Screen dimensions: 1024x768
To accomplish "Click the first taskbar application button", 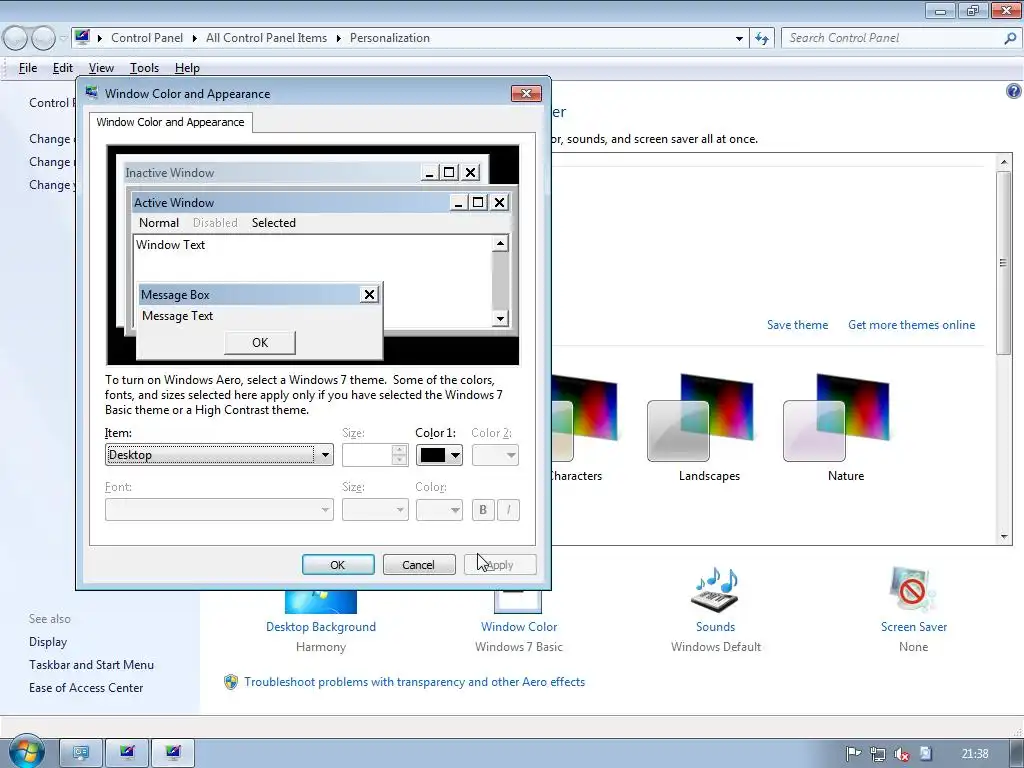I will click(x=81, y=753).
